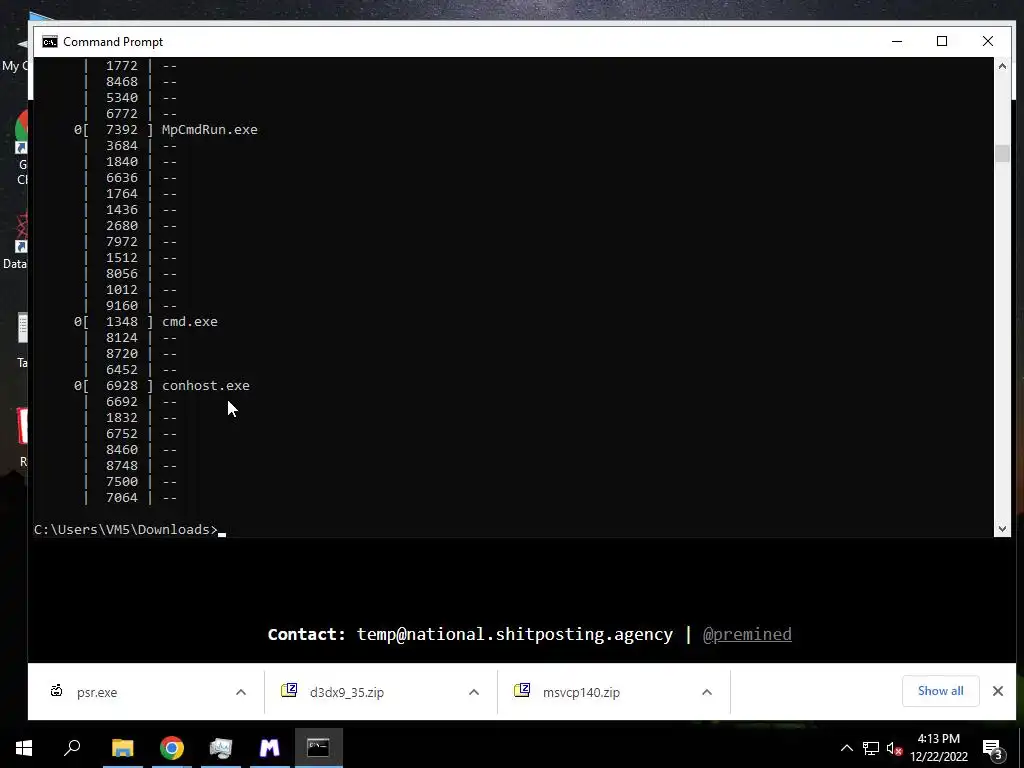Image resolution: width=1024 pixels, height=768 pixels.
Task: Open taskbar search magnifier
Action: click(72, 748)
